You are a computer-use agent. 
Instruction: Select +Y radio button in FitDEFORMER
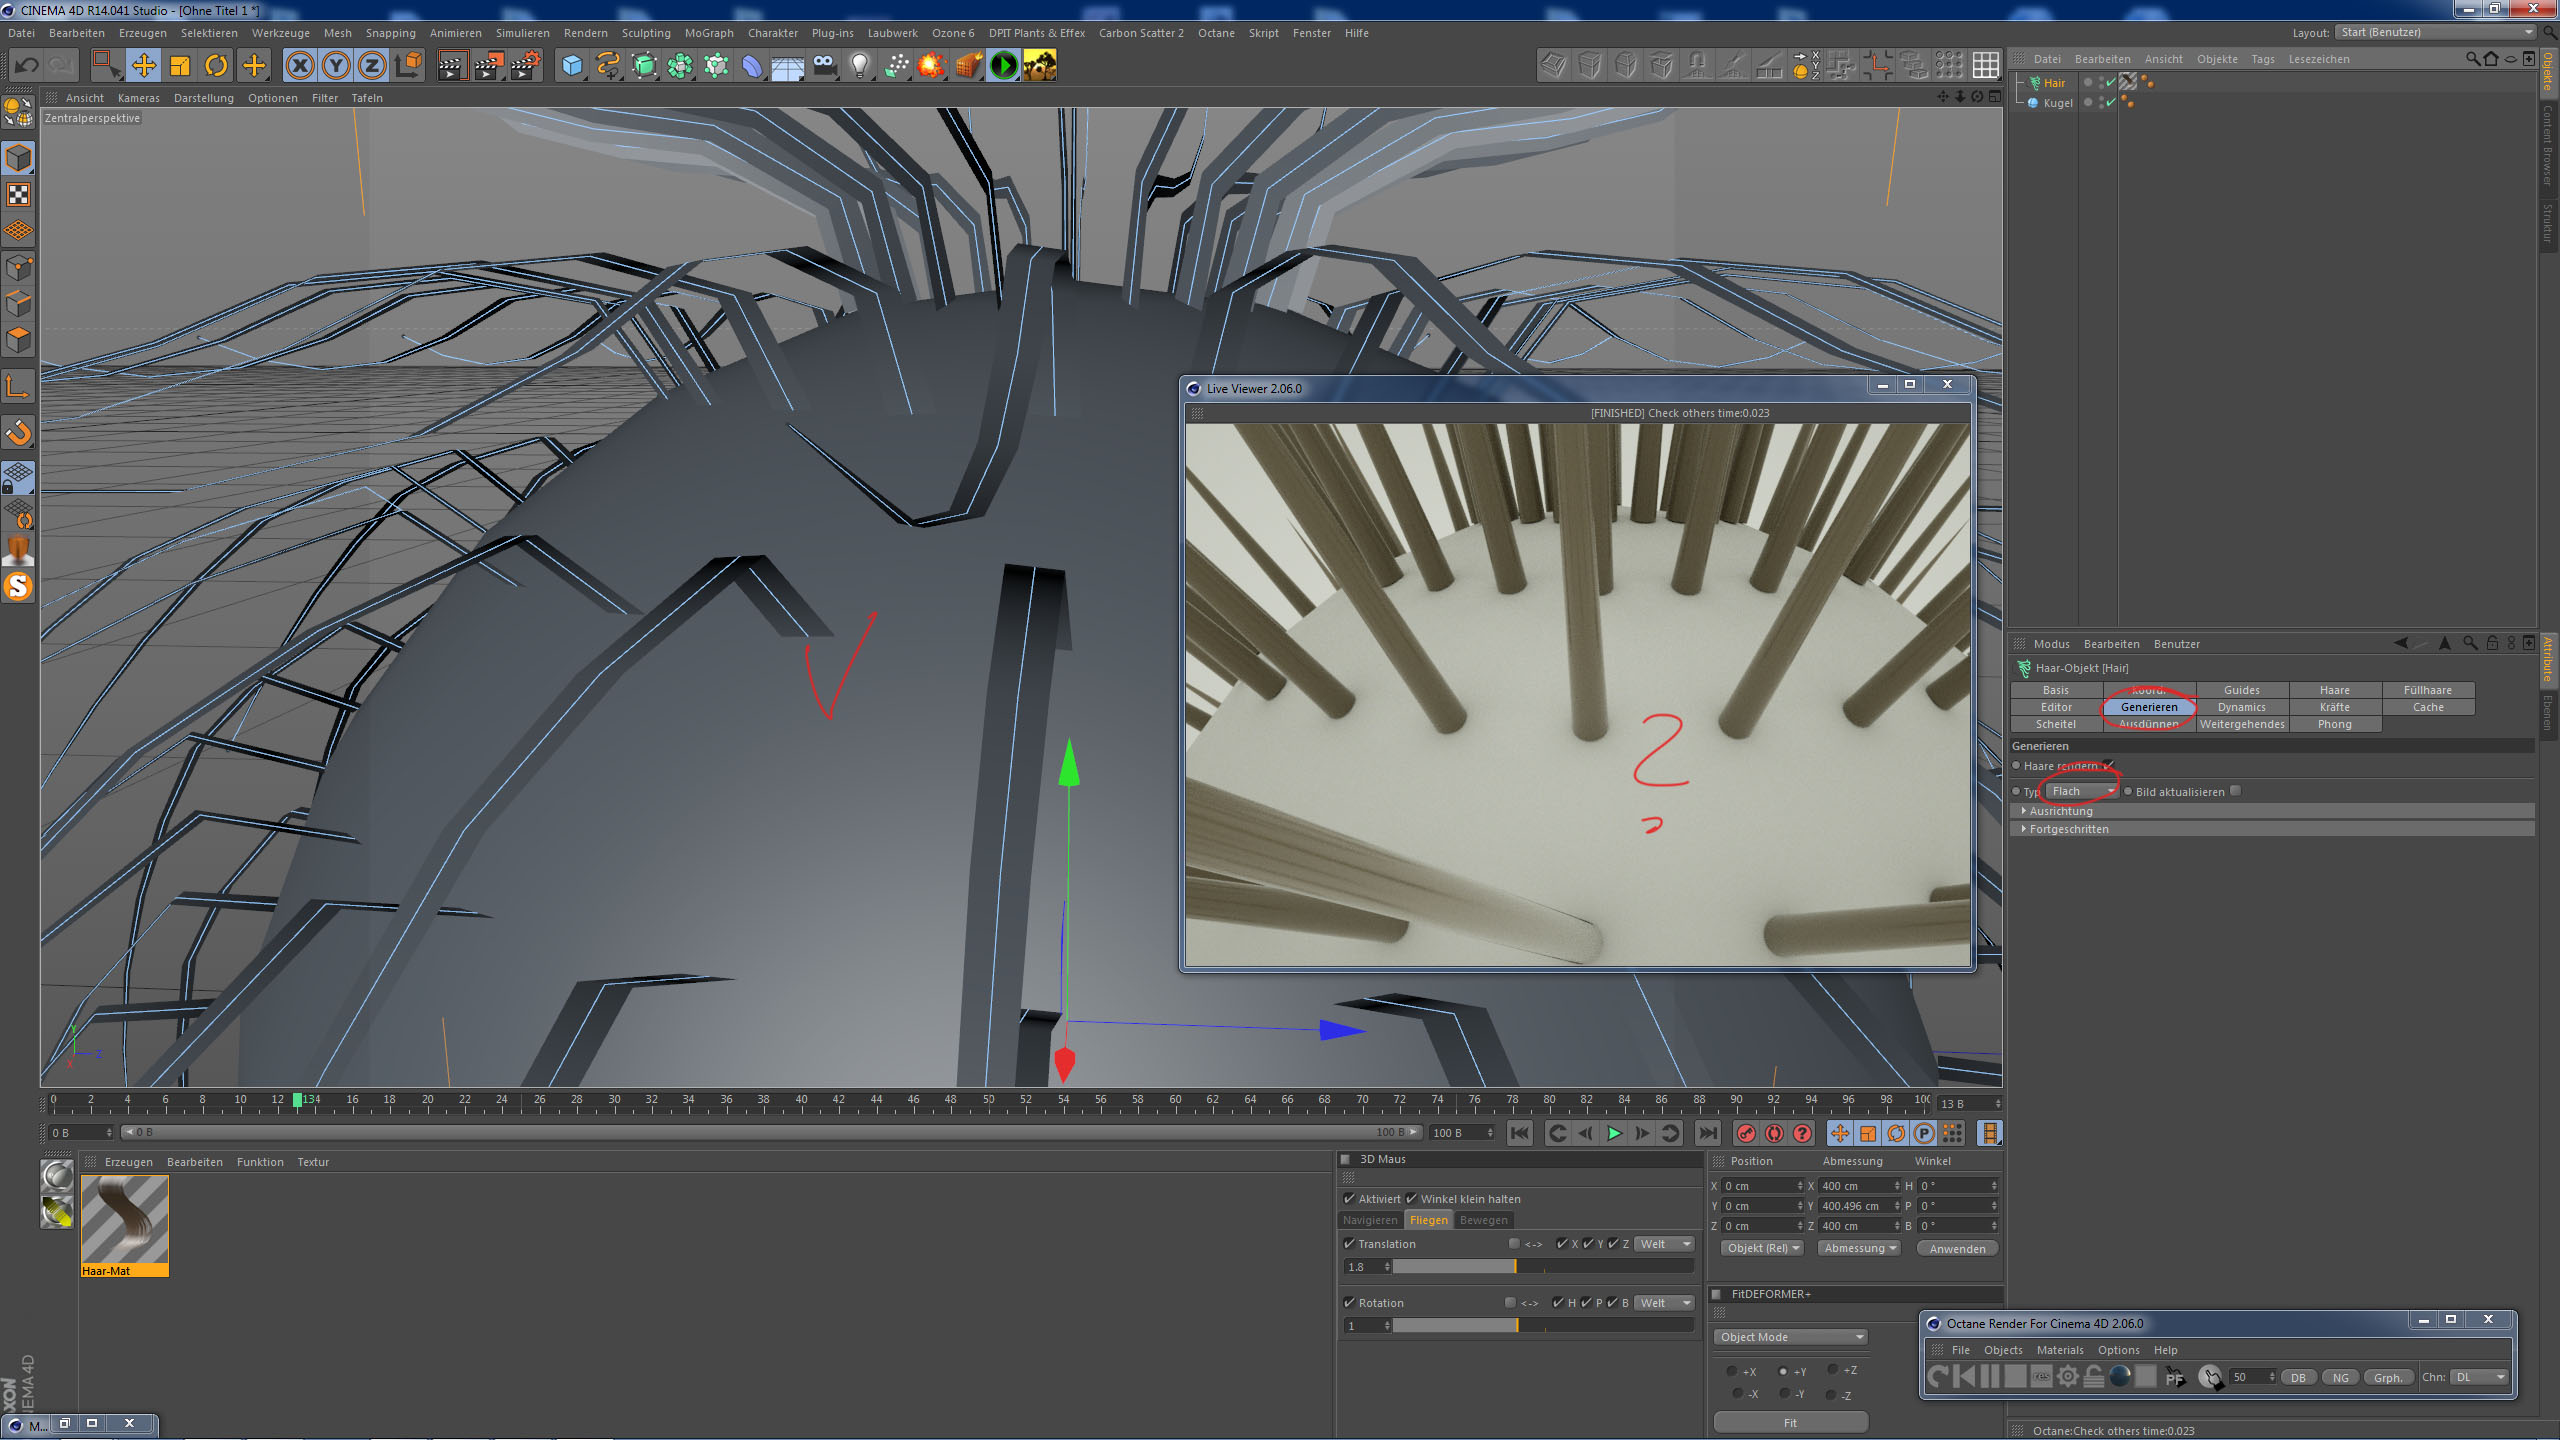[1783, 1372]
